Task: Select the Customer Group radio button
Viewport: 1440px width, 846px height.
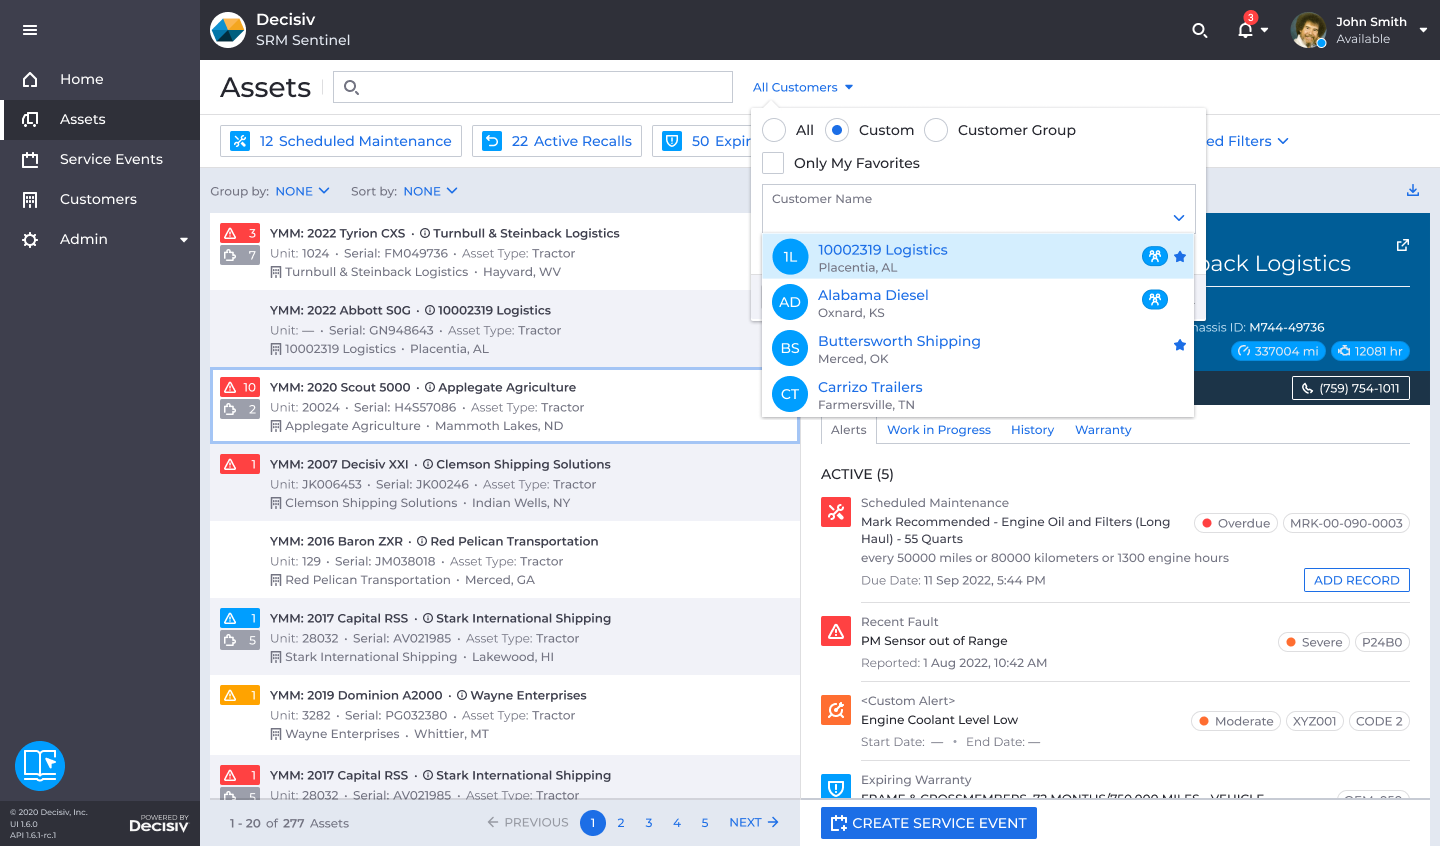Action: click(x=936, y=130)
